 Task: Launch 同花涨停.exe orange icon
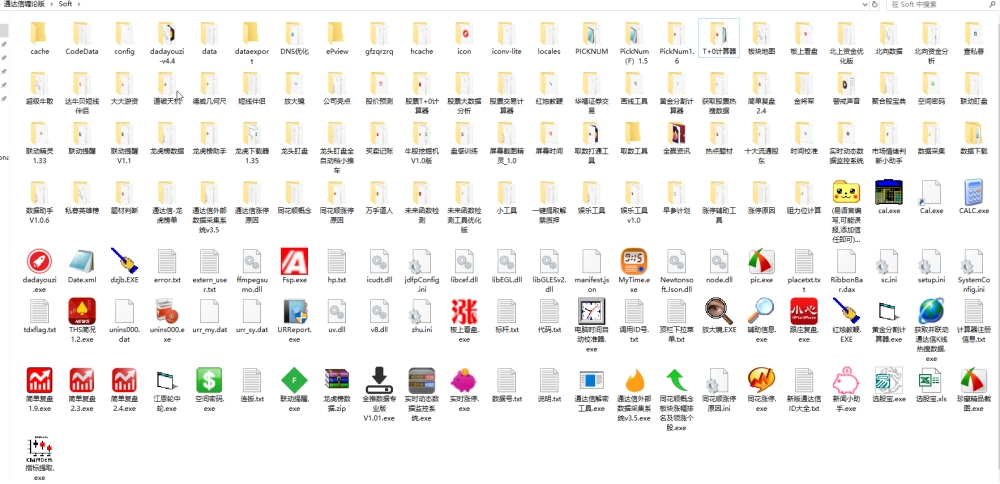pos(761,380)
